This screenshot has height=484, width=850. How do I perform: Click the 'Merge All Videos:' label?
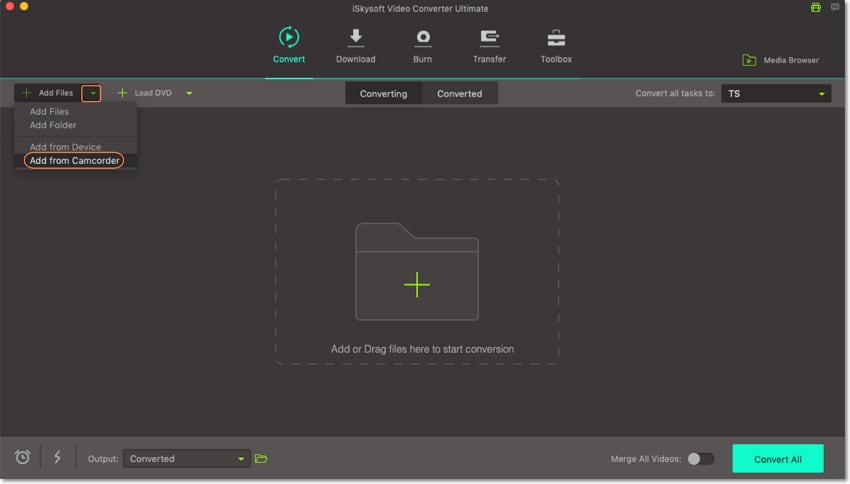click(x=646, y=459)
